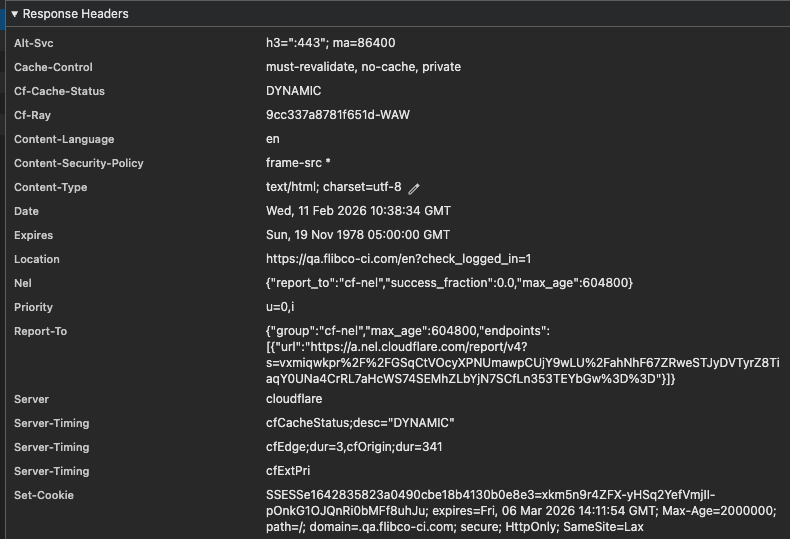The image size is (790, 539).
Task: Click the Priority header value u=0,i
Action: click(280, 307)
